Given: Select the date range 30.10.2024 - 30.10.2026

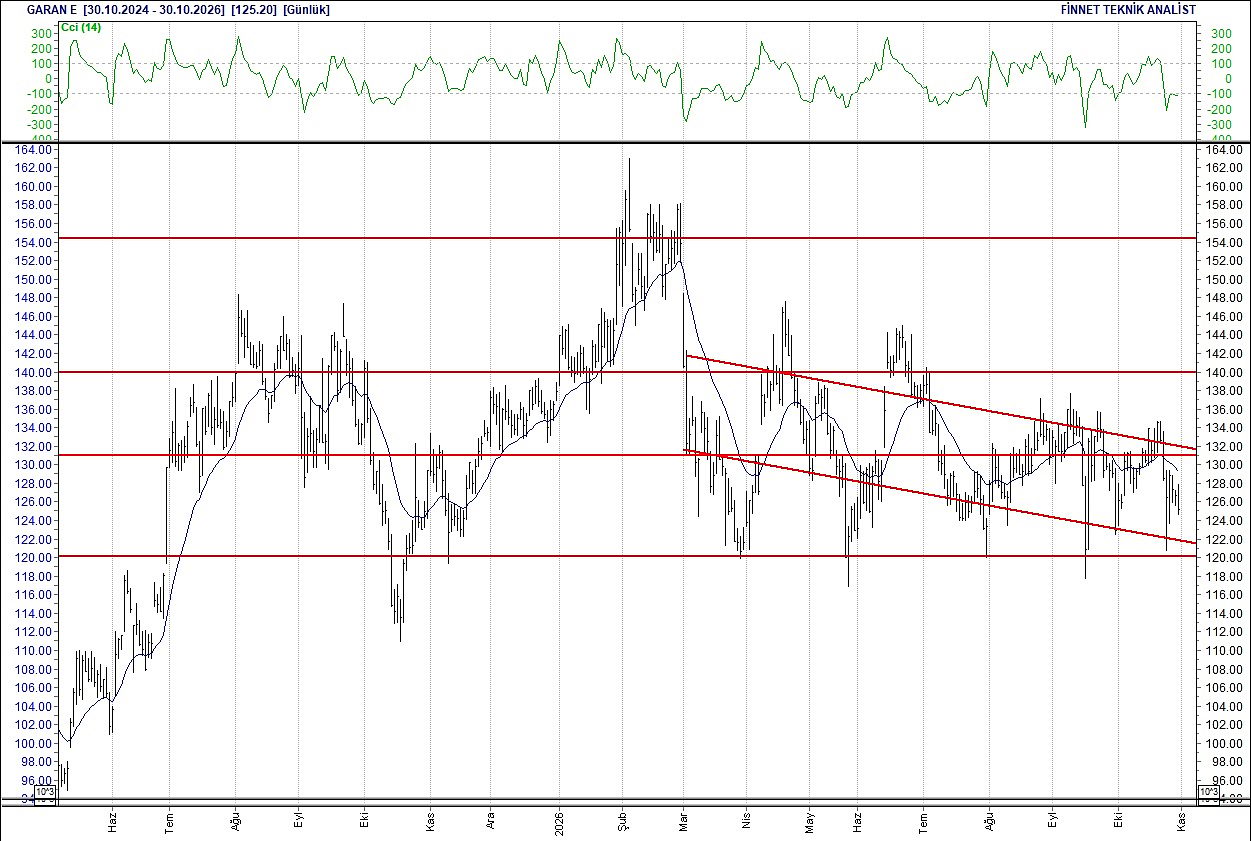Looking at the screenshot, I should pos(155,9).
